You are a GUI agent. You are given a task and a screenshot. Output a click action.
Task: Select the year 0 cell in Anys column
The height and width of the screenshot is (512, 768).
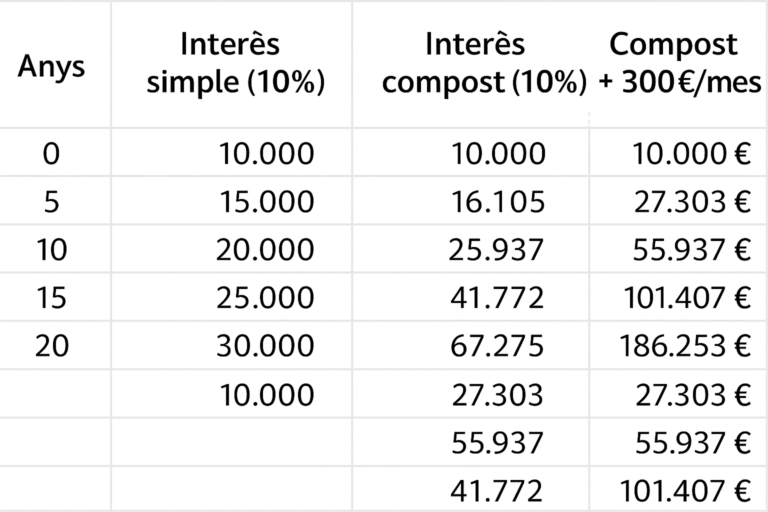pos(51,154)
